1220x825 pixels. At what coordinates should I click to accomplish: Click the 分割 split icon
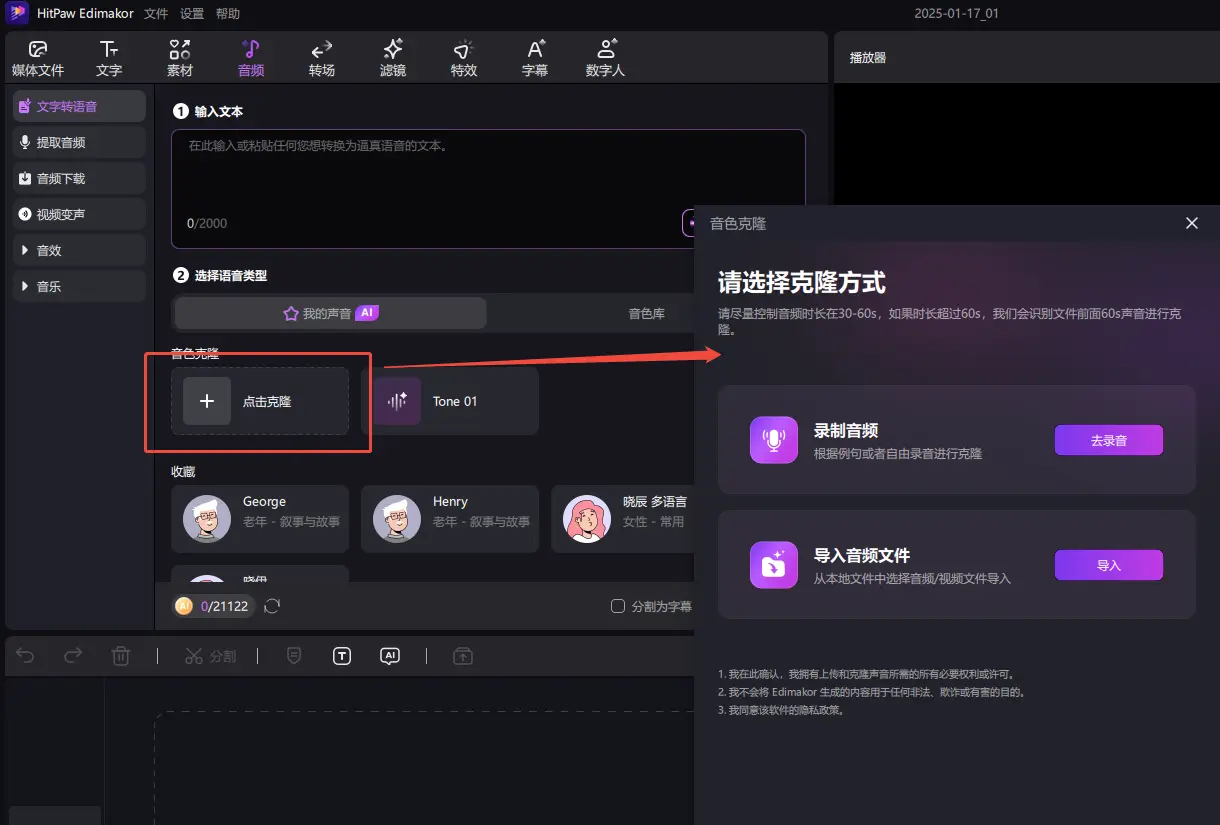pos(210,656)
